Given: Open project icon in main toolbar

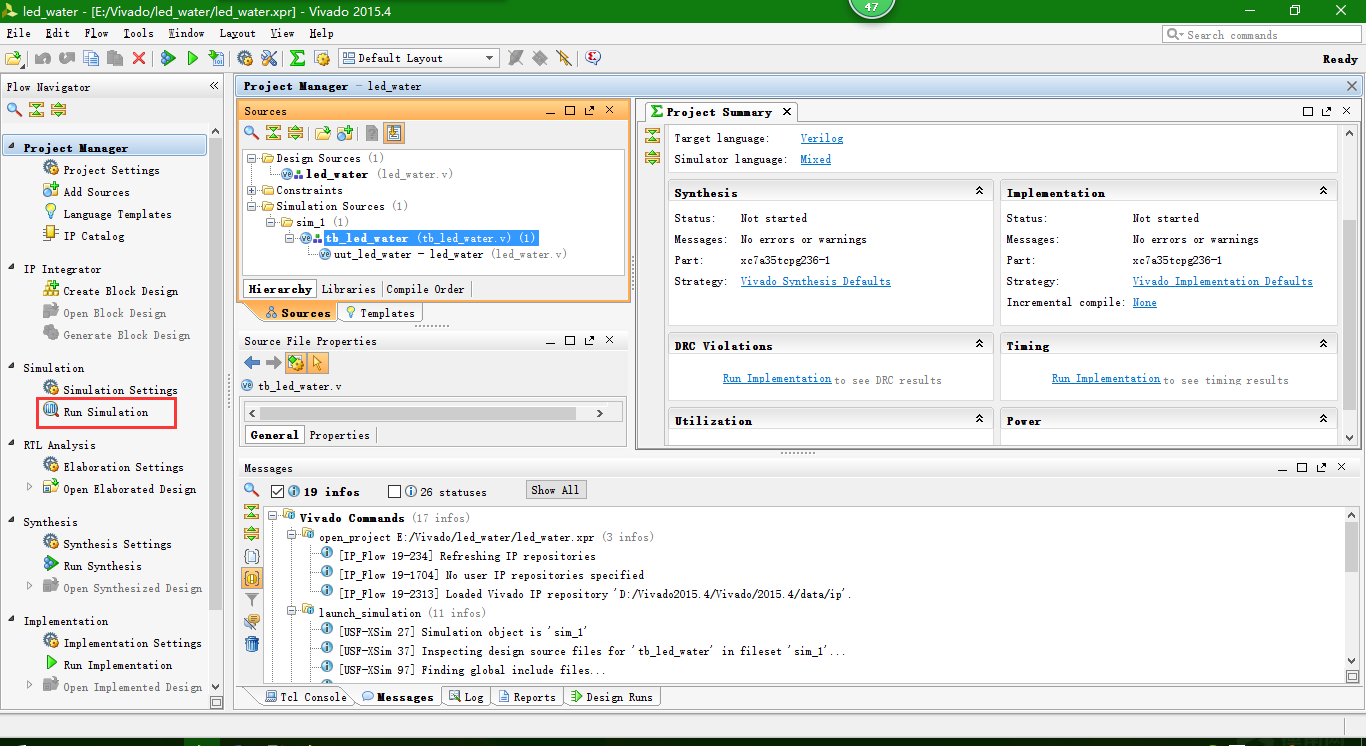Looking at the screenshot, I should 13,58.
